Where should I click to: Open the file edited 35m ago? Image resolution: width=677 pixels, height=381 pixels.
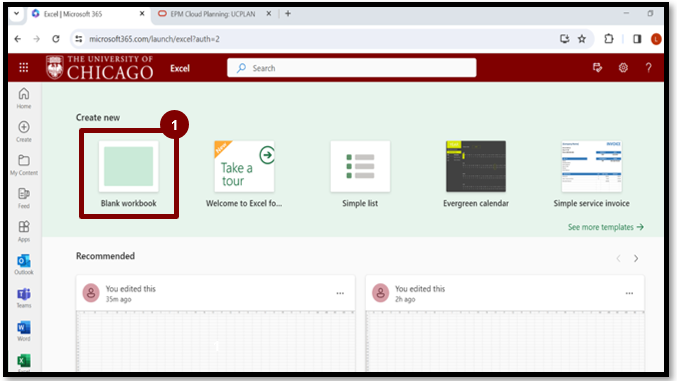click(x=215, y=323)
